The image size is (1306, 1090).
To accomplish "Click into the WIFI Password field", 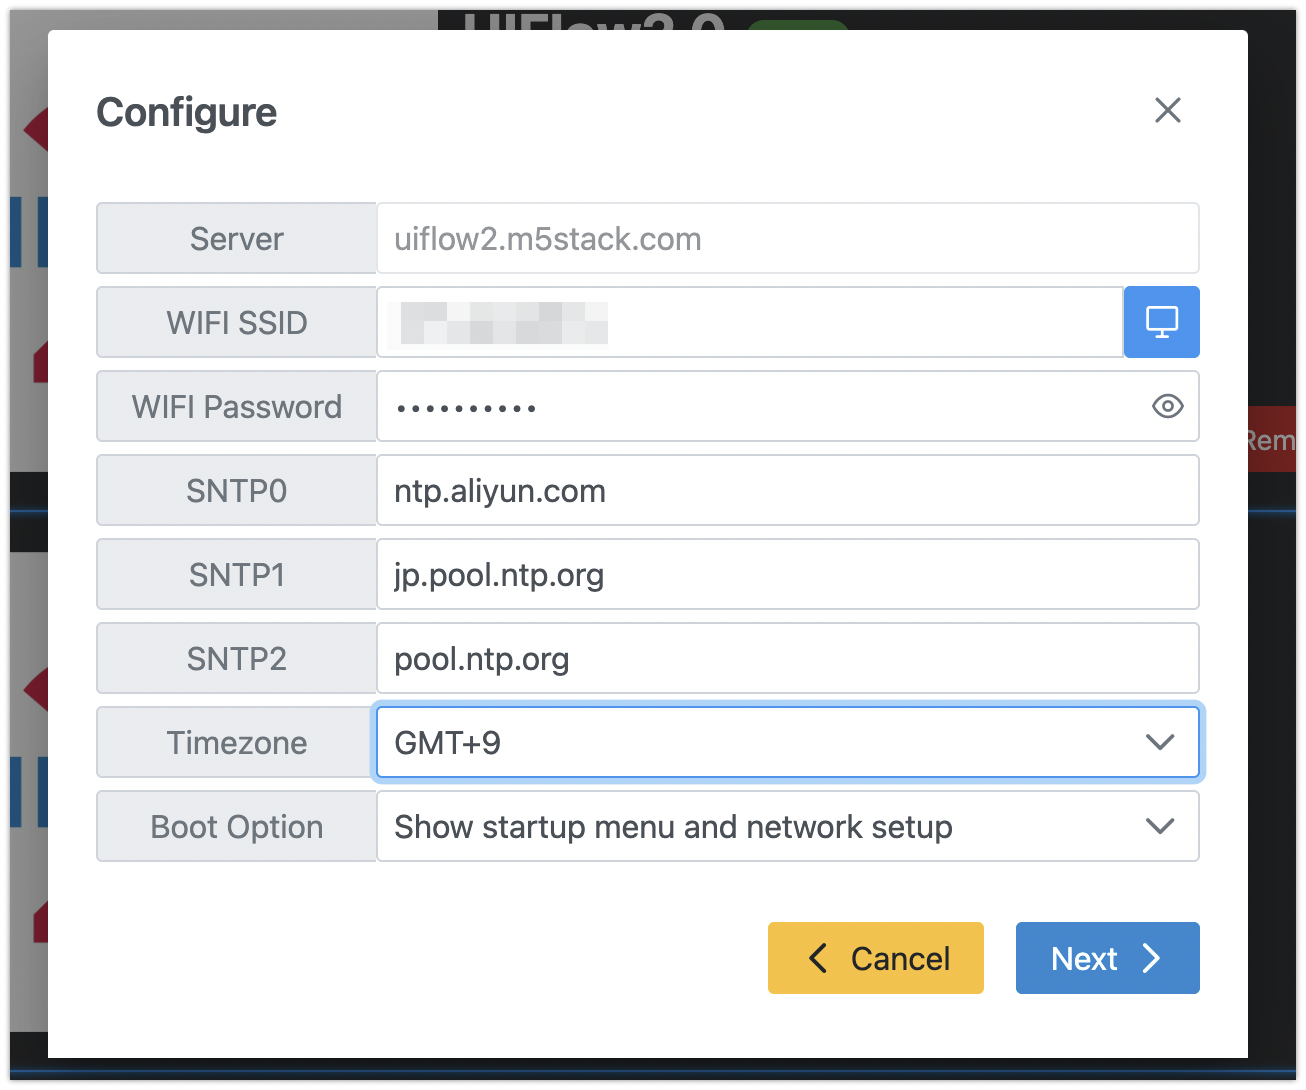I will coord(750,406).
